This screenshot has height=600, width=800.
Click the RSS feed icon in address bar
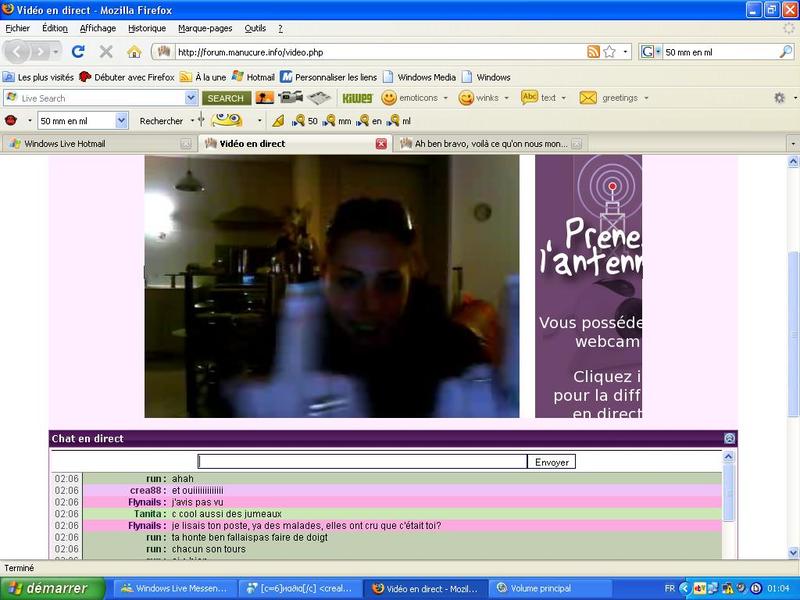(594, 52)
